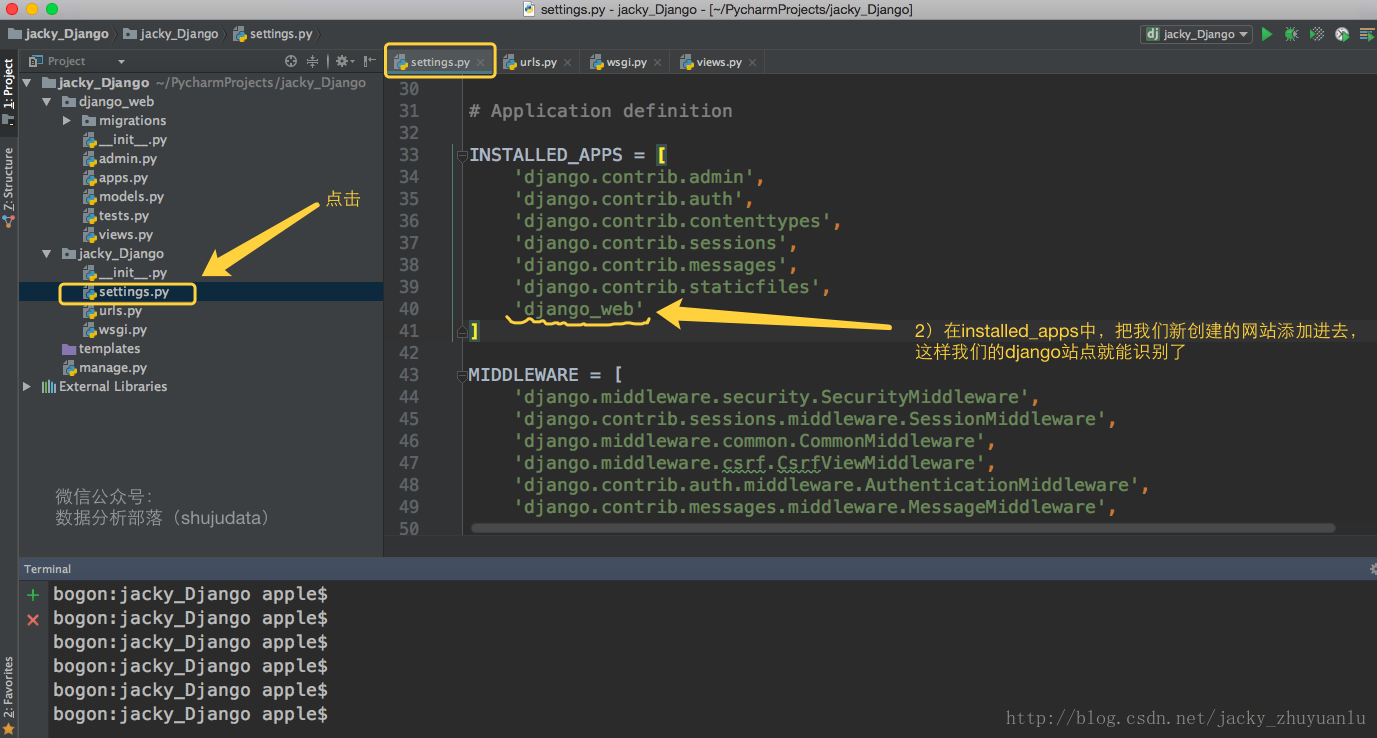Image resolution: width=1377 pixels, height=738 pixels.
Task: Click fold end marker at line 41
Action: point(461,330)
